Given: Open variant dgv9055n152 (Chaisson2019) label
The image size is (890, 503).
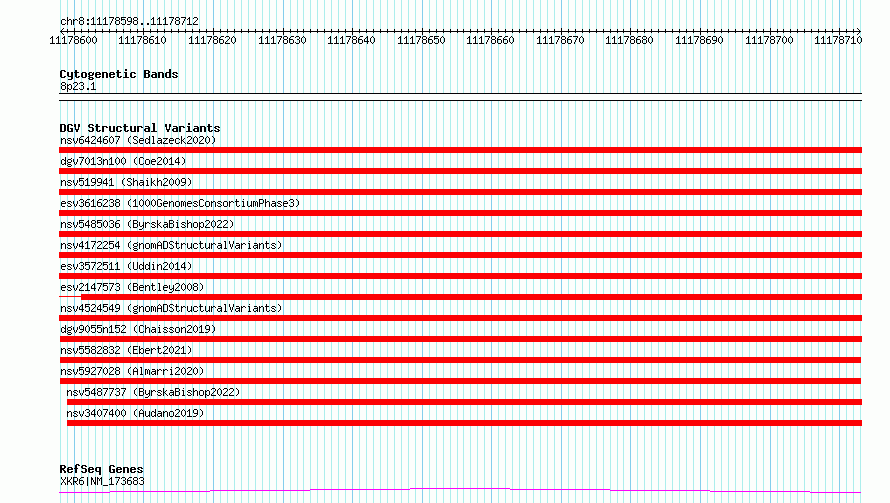Looking at the screenshot, I should click(138, 329).
